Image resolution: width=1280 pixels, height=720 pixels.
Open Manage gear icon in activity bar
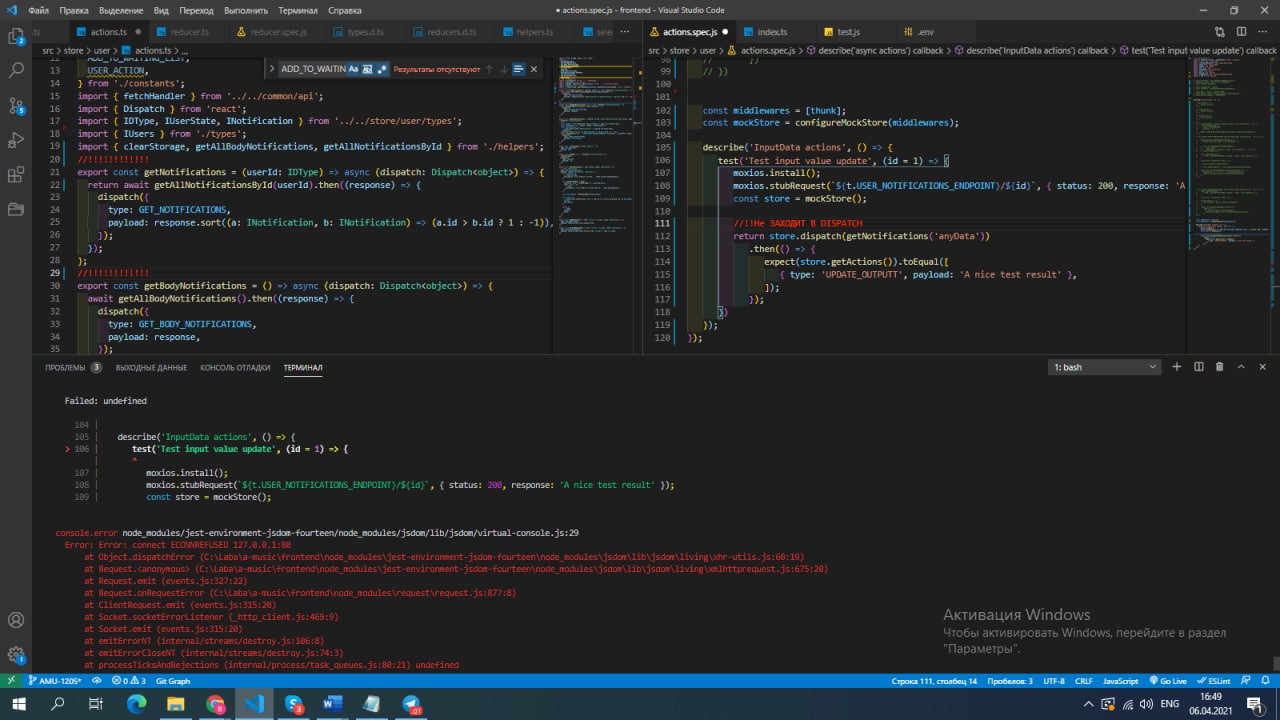click(x=16, y=655)
